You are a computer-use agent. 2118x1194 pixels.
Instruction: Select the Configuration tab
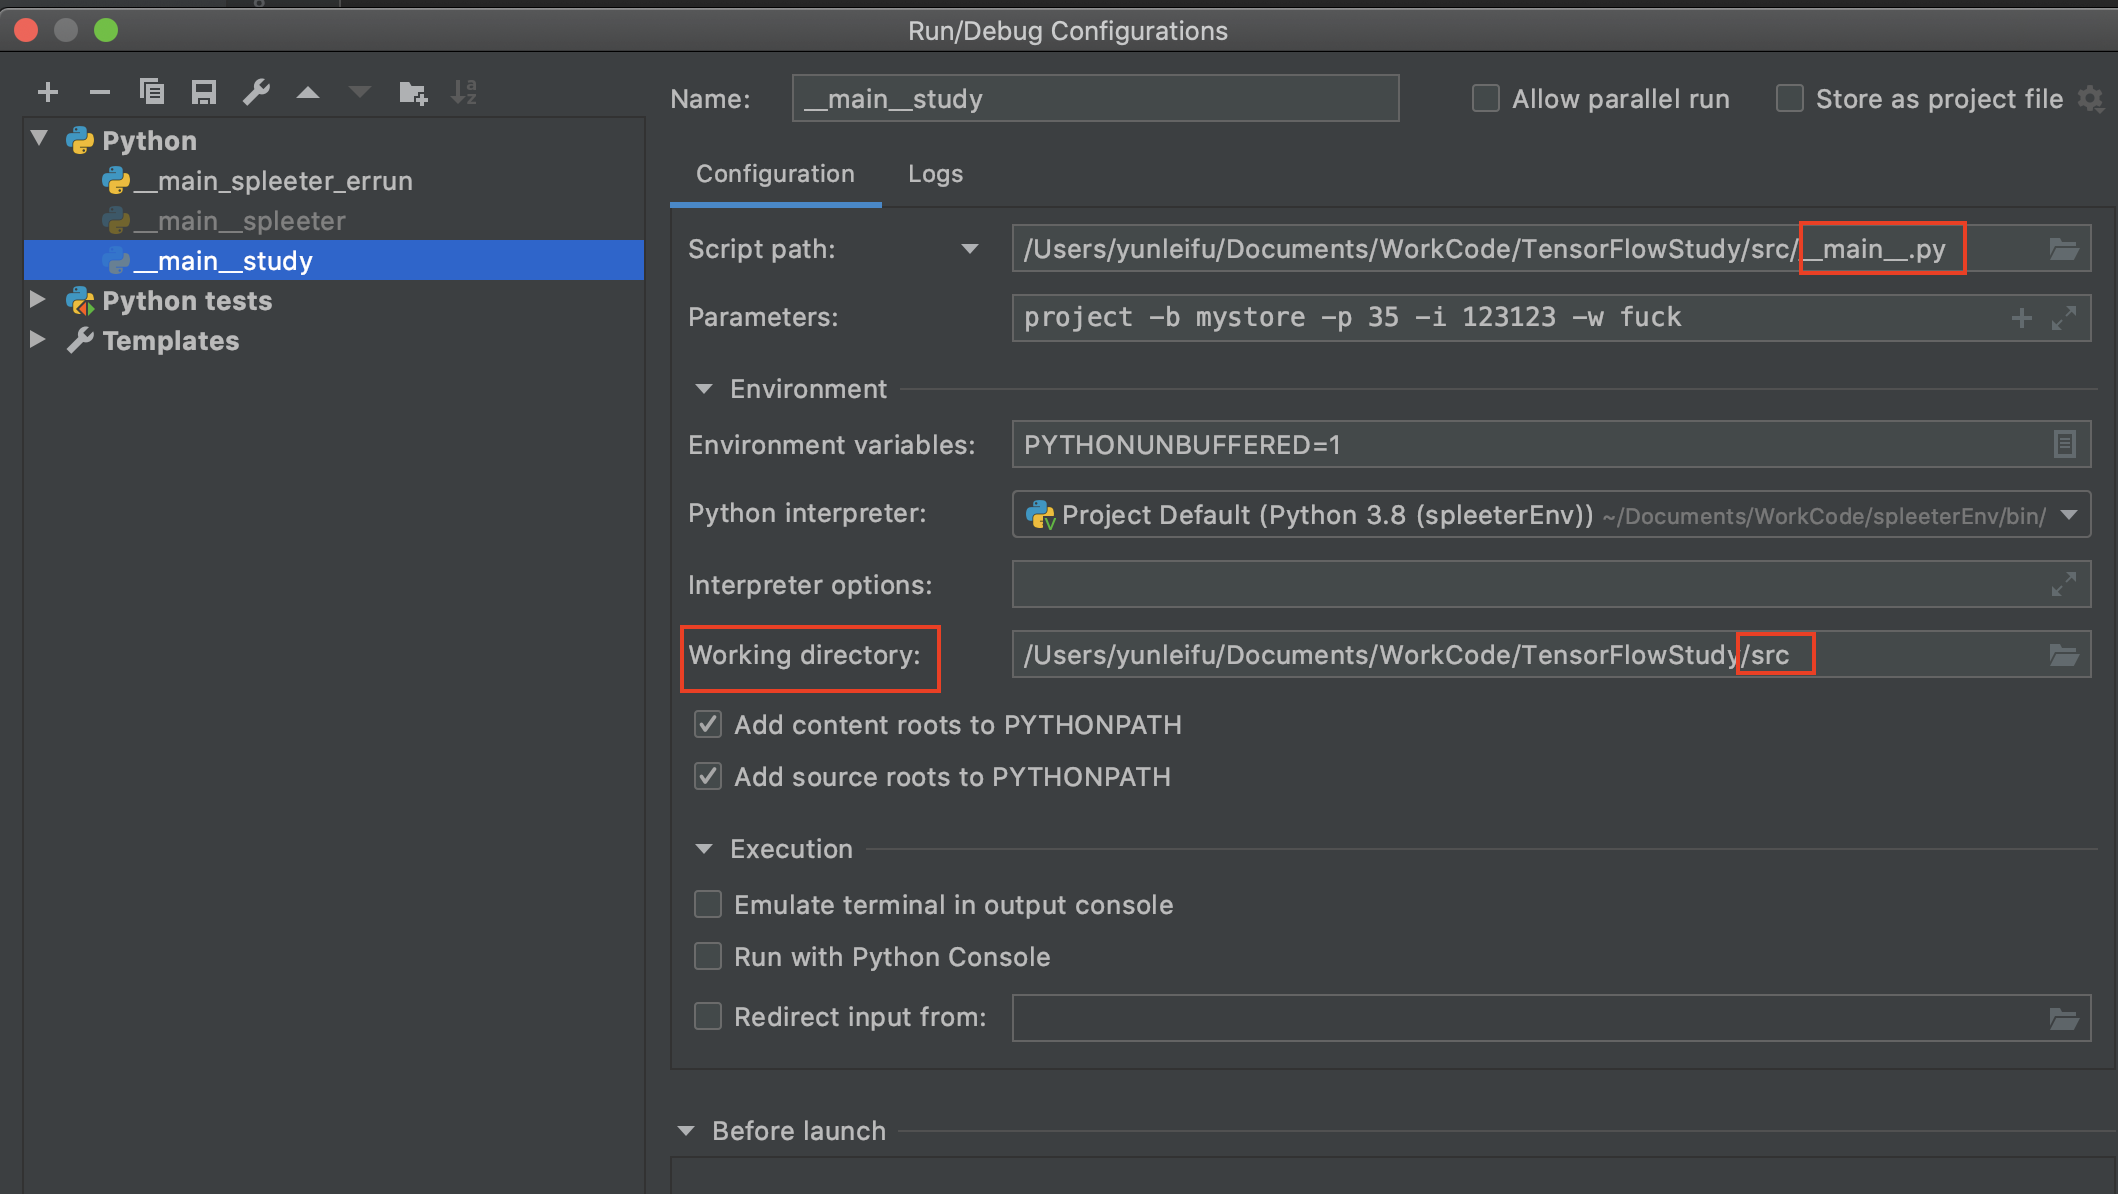coord(775,174)
